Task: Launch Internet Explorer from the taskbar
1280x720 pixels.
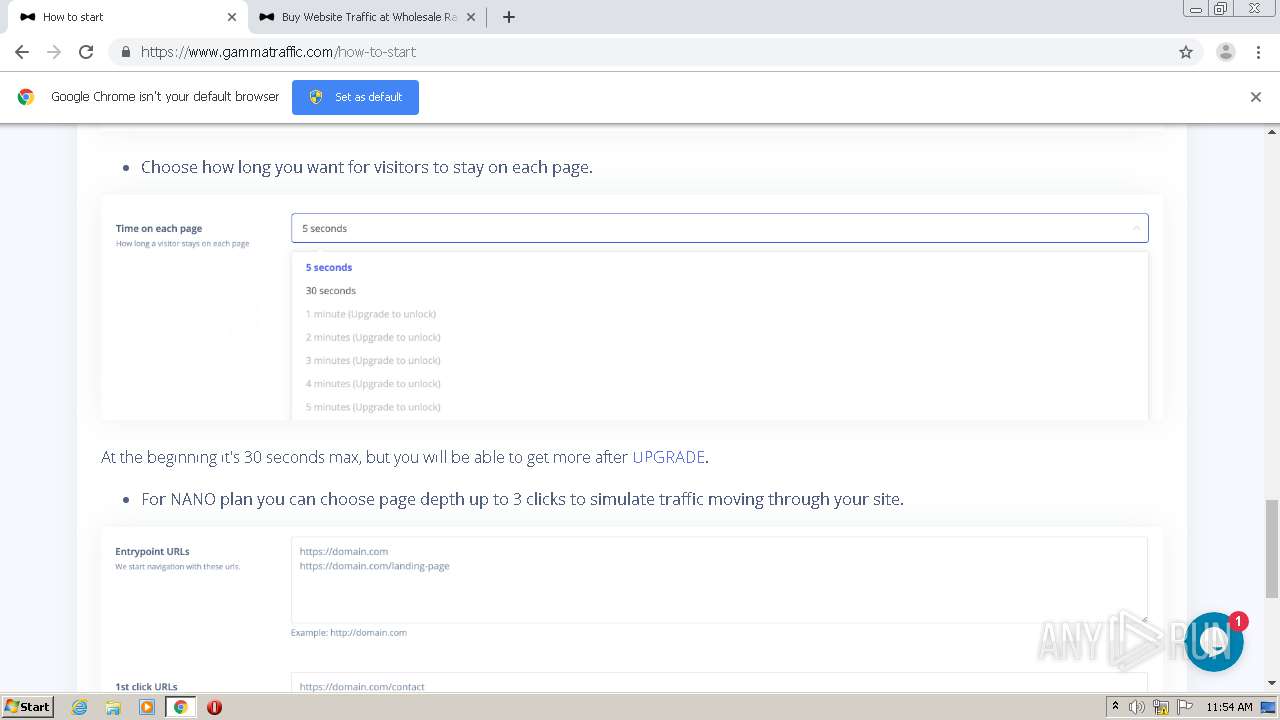Action: pyautogui.click(x=79, y=707)
